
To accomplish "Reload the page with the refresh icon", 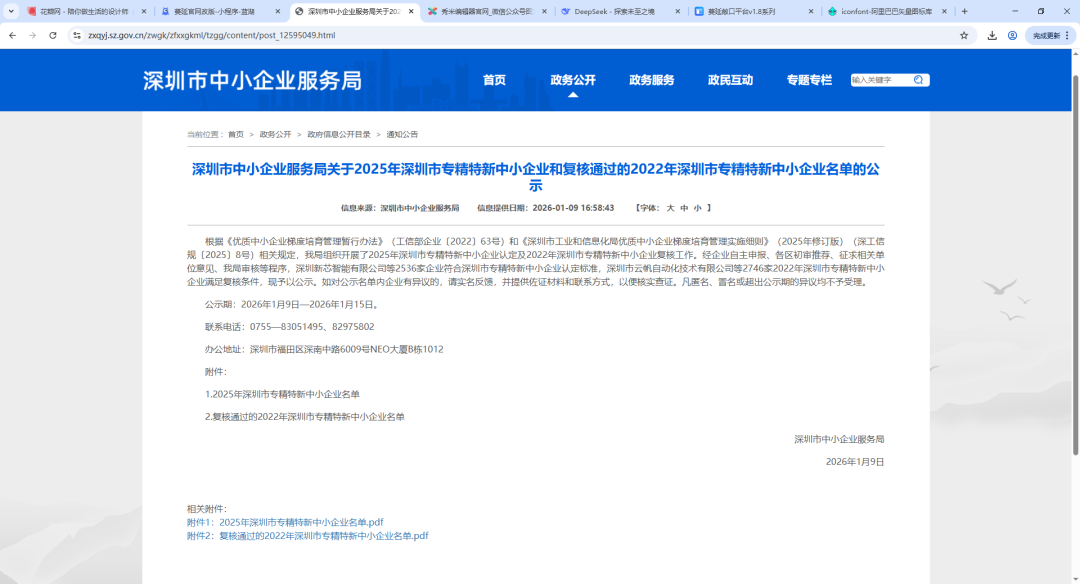I will (53, 35).
